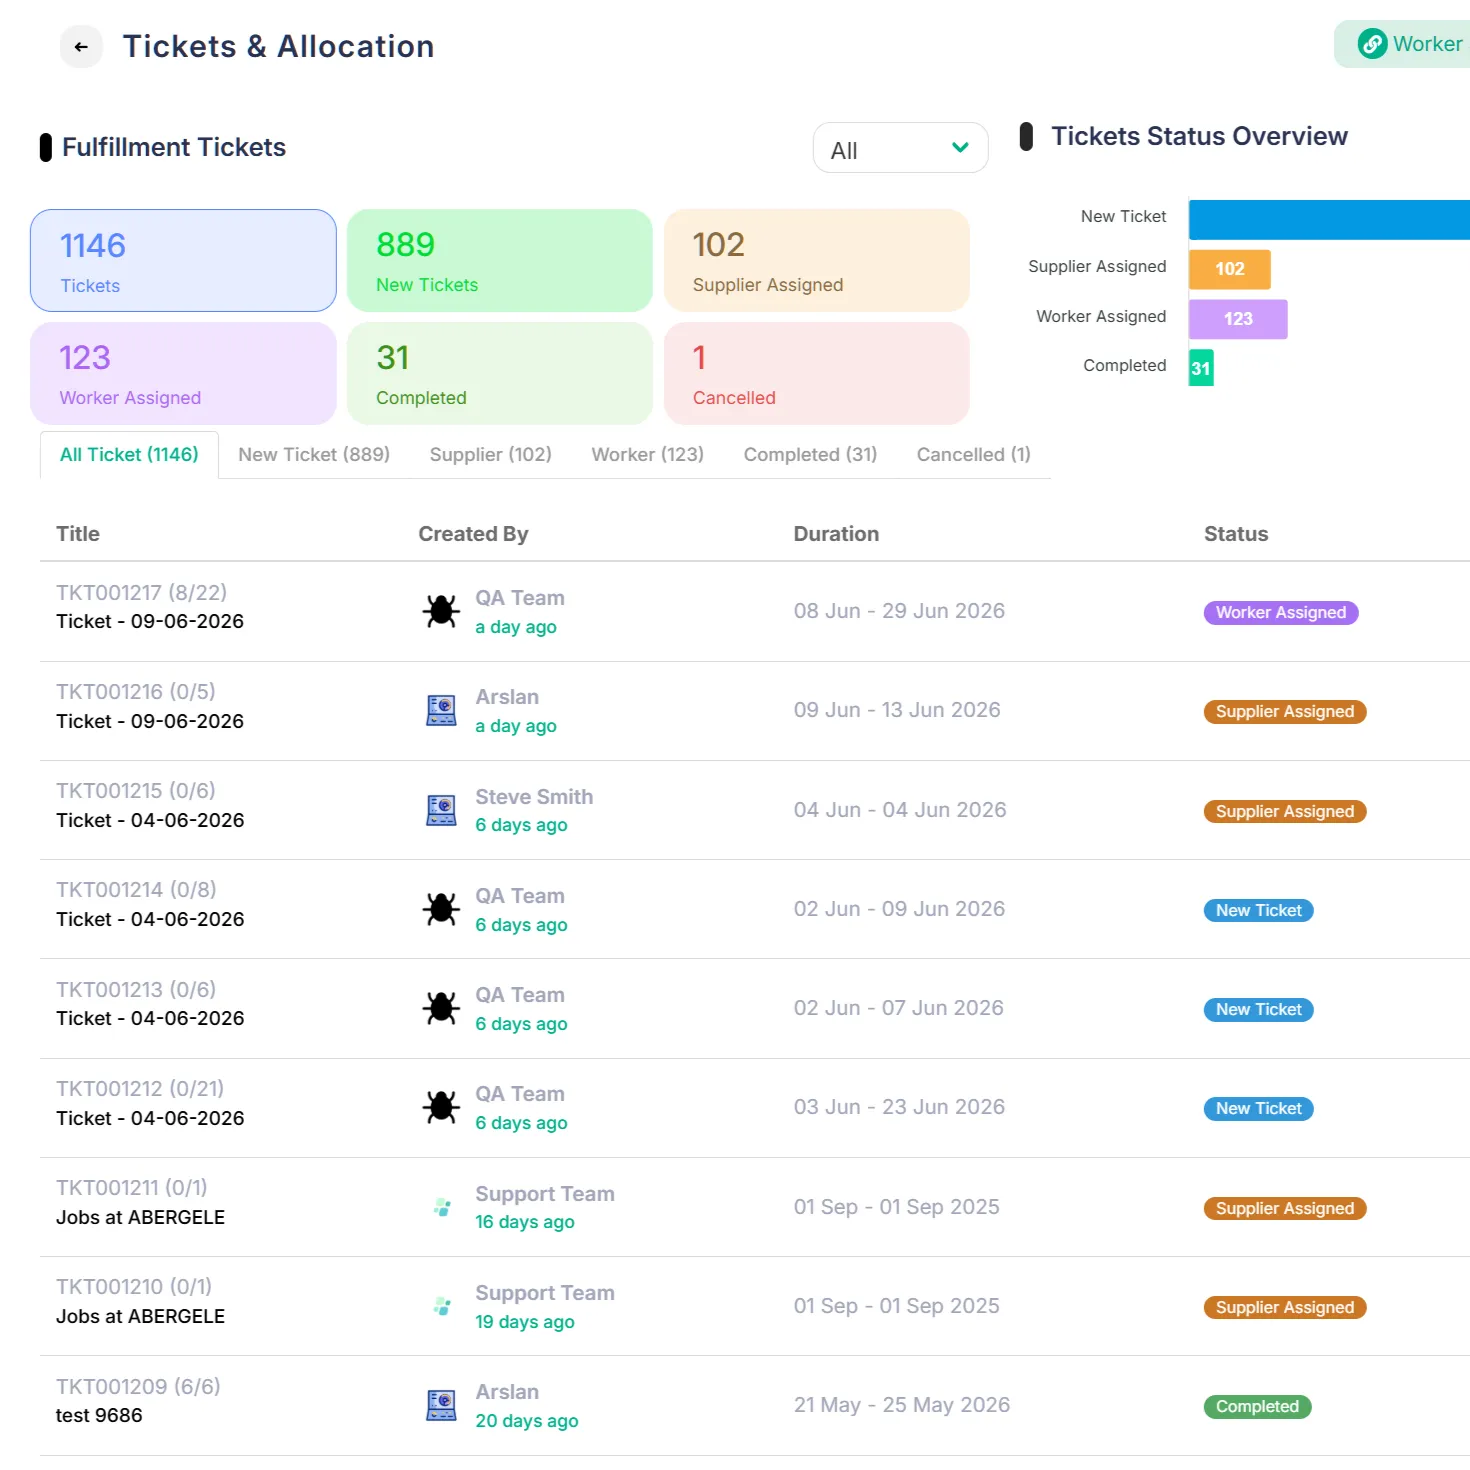This screenshot has width=1470, height=1470.
Task: Click duration 04 Jun - 04 Jun 2026
Action: pos(900,810)
